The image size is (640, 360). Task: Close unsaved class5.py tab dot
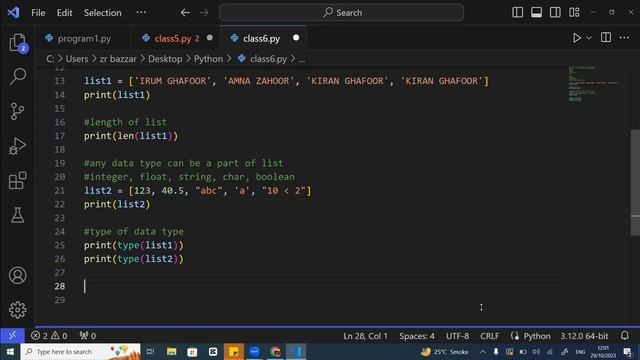pos(209,38)
